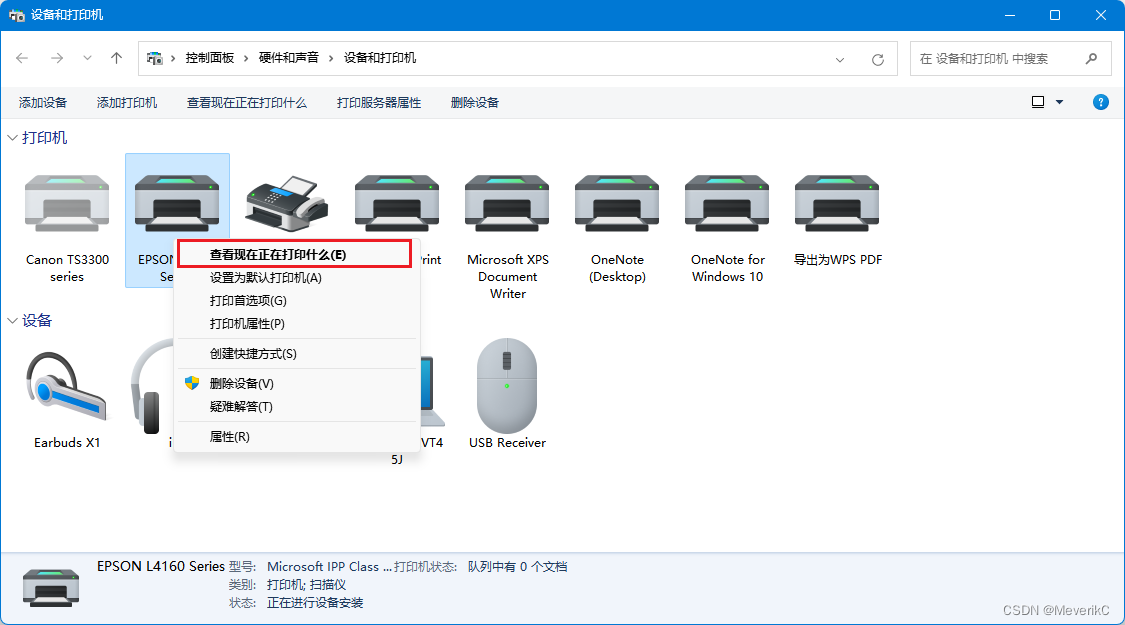This screenshot has height=625, width=1125.
Task: Expand breadcrumb arrow after 控制面板
Action: (246, 58)
